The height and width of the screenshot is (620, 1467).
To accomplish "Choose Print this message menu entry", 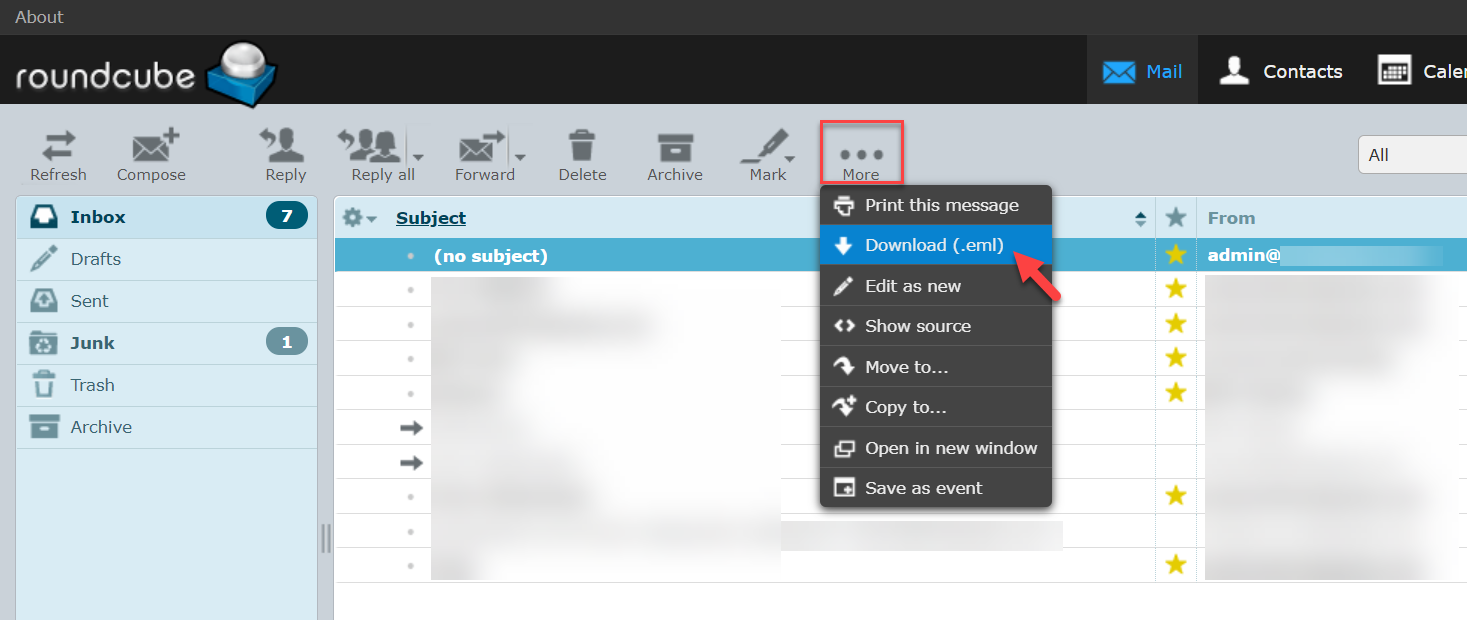I will point(941,205).
